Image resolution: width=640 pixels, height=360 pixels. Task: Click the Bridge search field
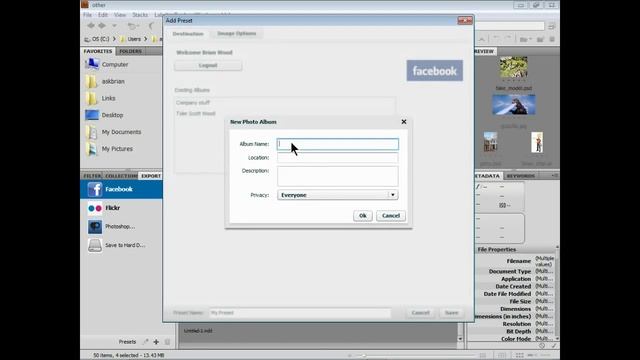(x=509, y=26)
